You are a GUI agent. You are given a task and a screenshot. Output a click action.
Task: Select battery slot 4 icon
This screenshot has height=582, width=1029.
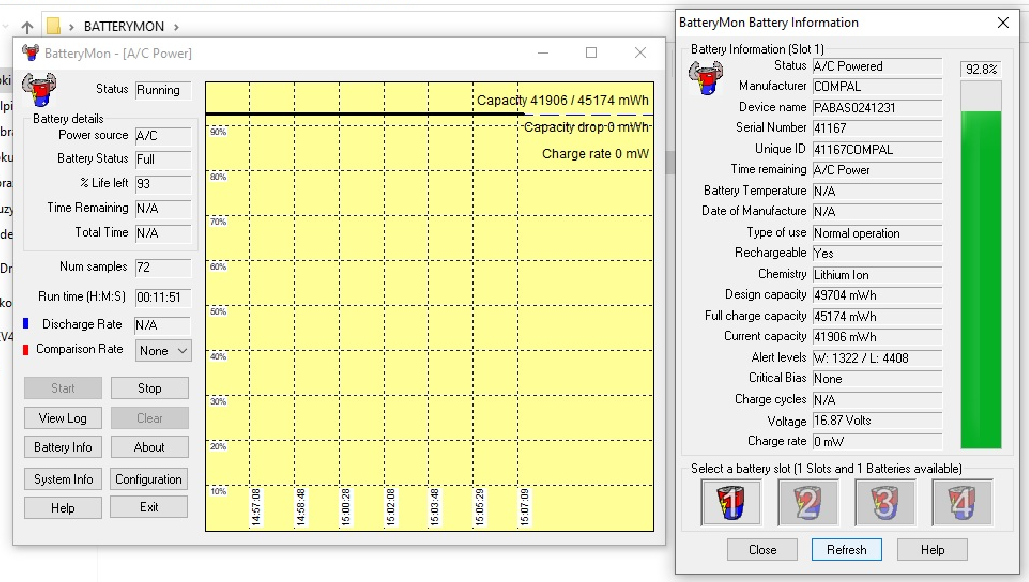(961, 502)
